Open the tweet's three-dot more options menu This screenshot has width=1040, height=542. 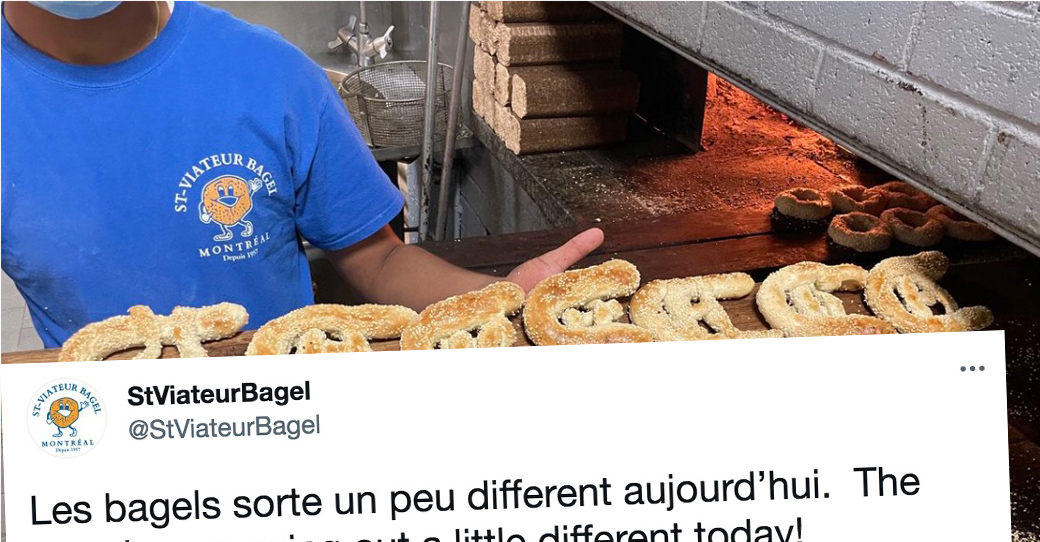972,368
